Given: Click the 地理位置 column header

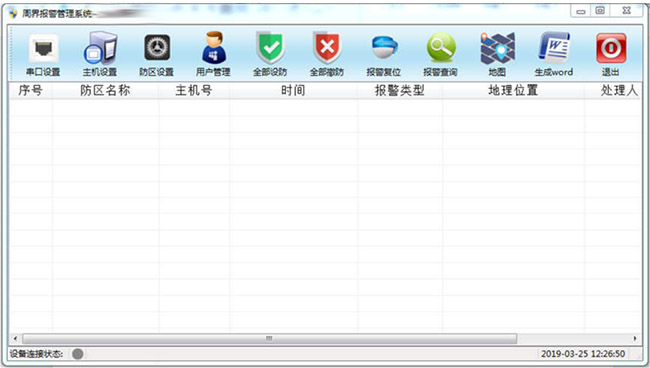Looking at the screenshot, I should tap(513, 90).
